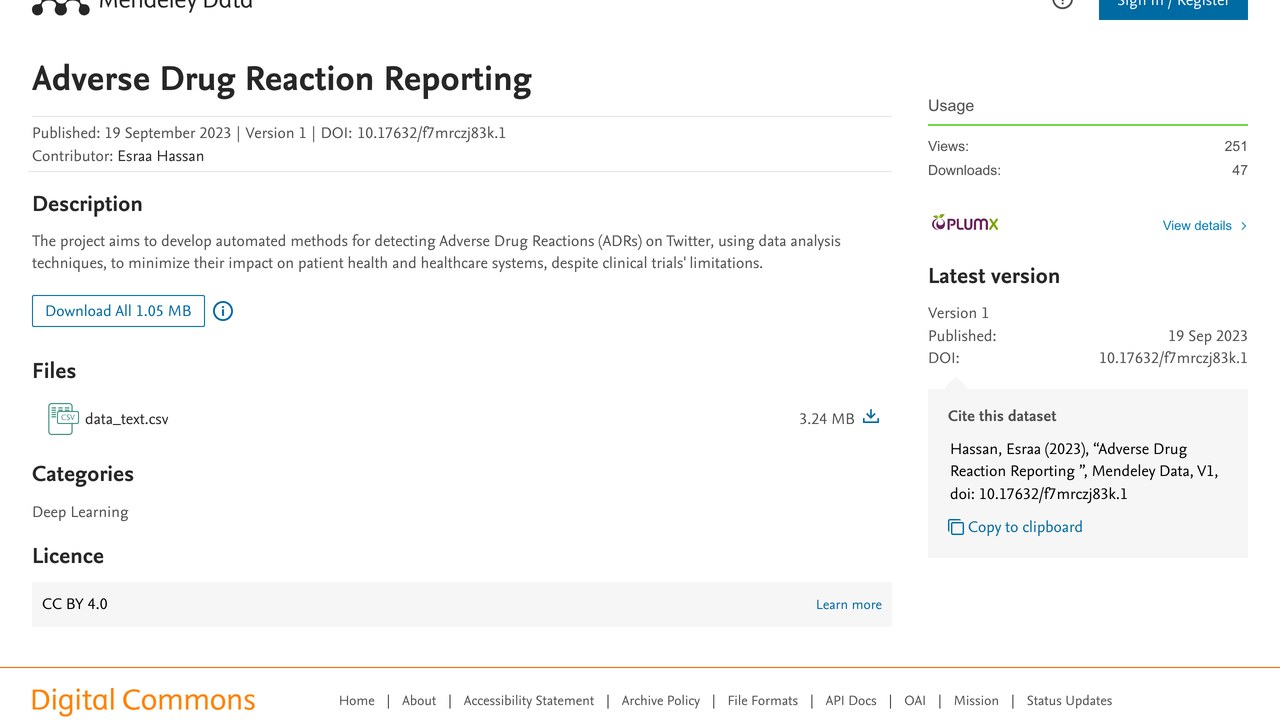Click the Mendeley Data logo icon
1280x720 pixels.
(61, 7)
